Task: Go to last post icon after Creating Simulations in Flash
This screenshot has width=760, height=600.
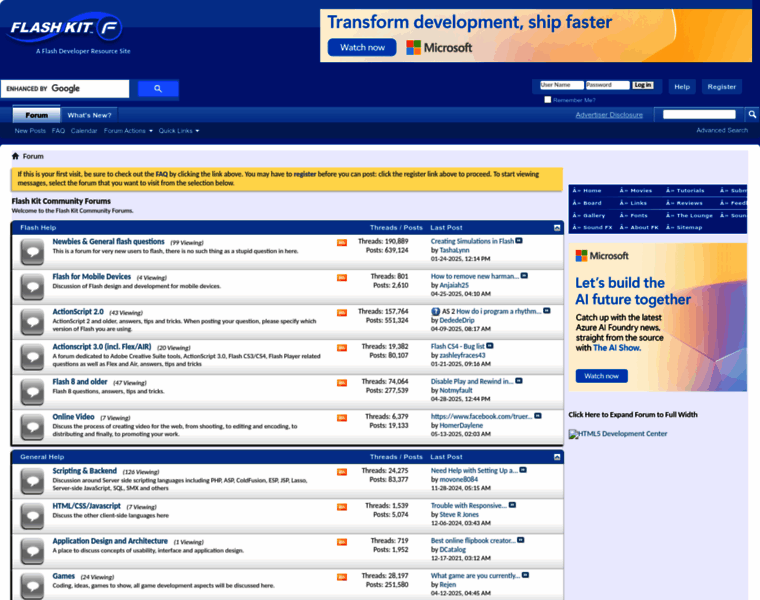Action: coord(519,241)
